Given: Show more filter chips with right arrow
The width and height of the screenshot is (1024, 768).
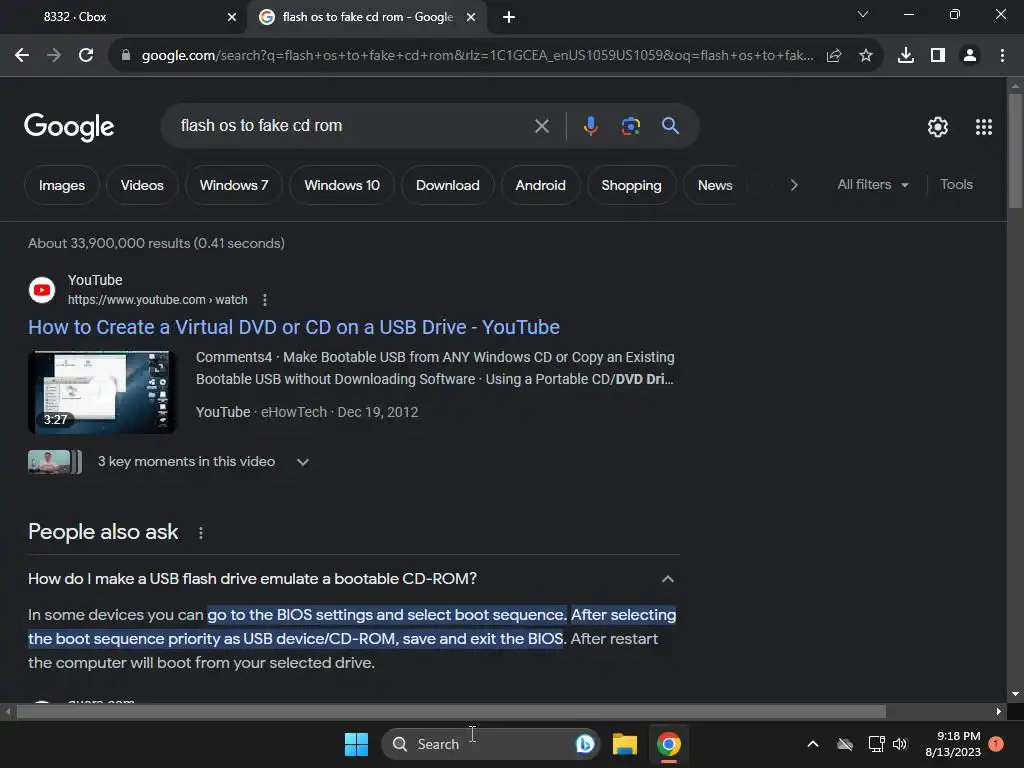Looking at the screenshot, I should [793, 185].
